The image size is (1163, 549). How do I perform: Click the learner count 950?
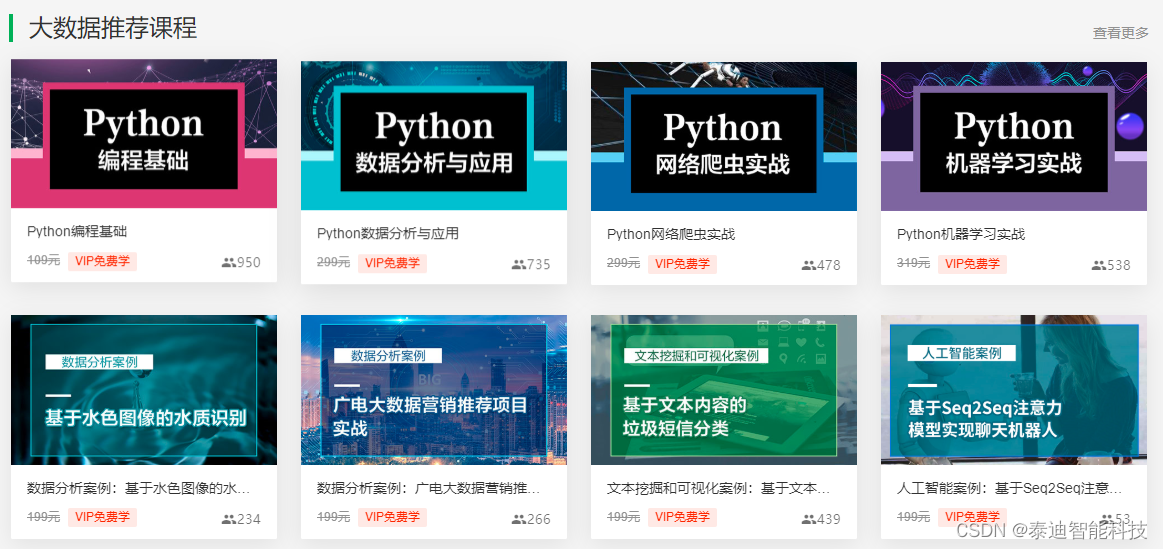[x=249, y=263]
